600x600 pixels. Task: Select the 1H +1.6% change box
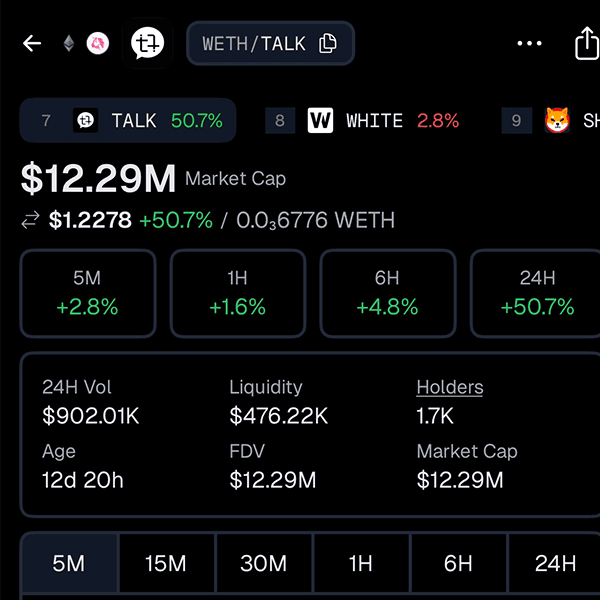tap(238, 293)
